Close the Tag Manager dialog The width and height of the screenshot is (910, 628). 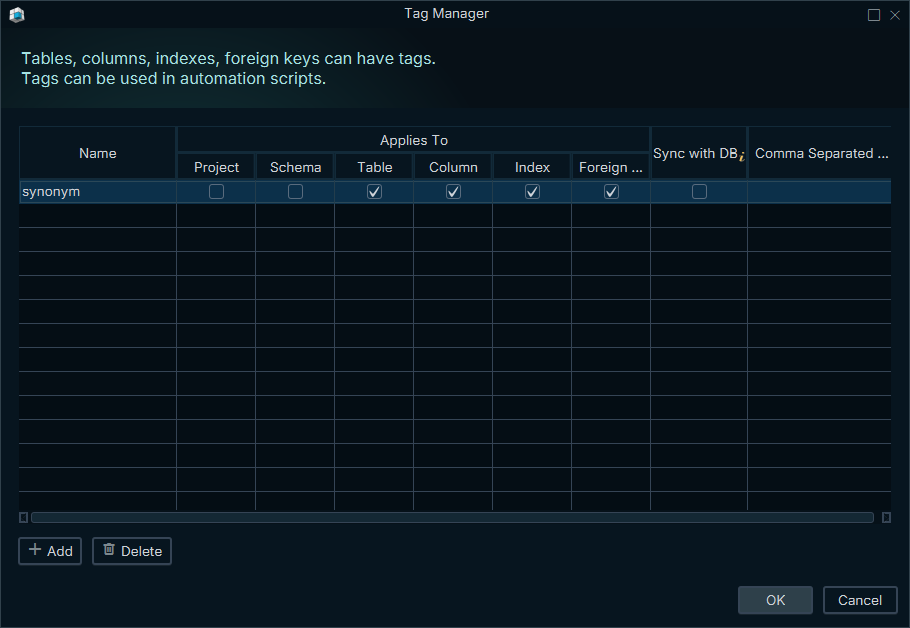895,15
